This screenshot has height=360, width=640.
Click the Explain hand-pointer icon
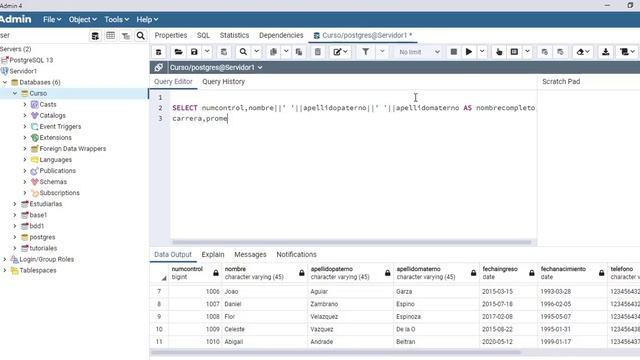499,52
